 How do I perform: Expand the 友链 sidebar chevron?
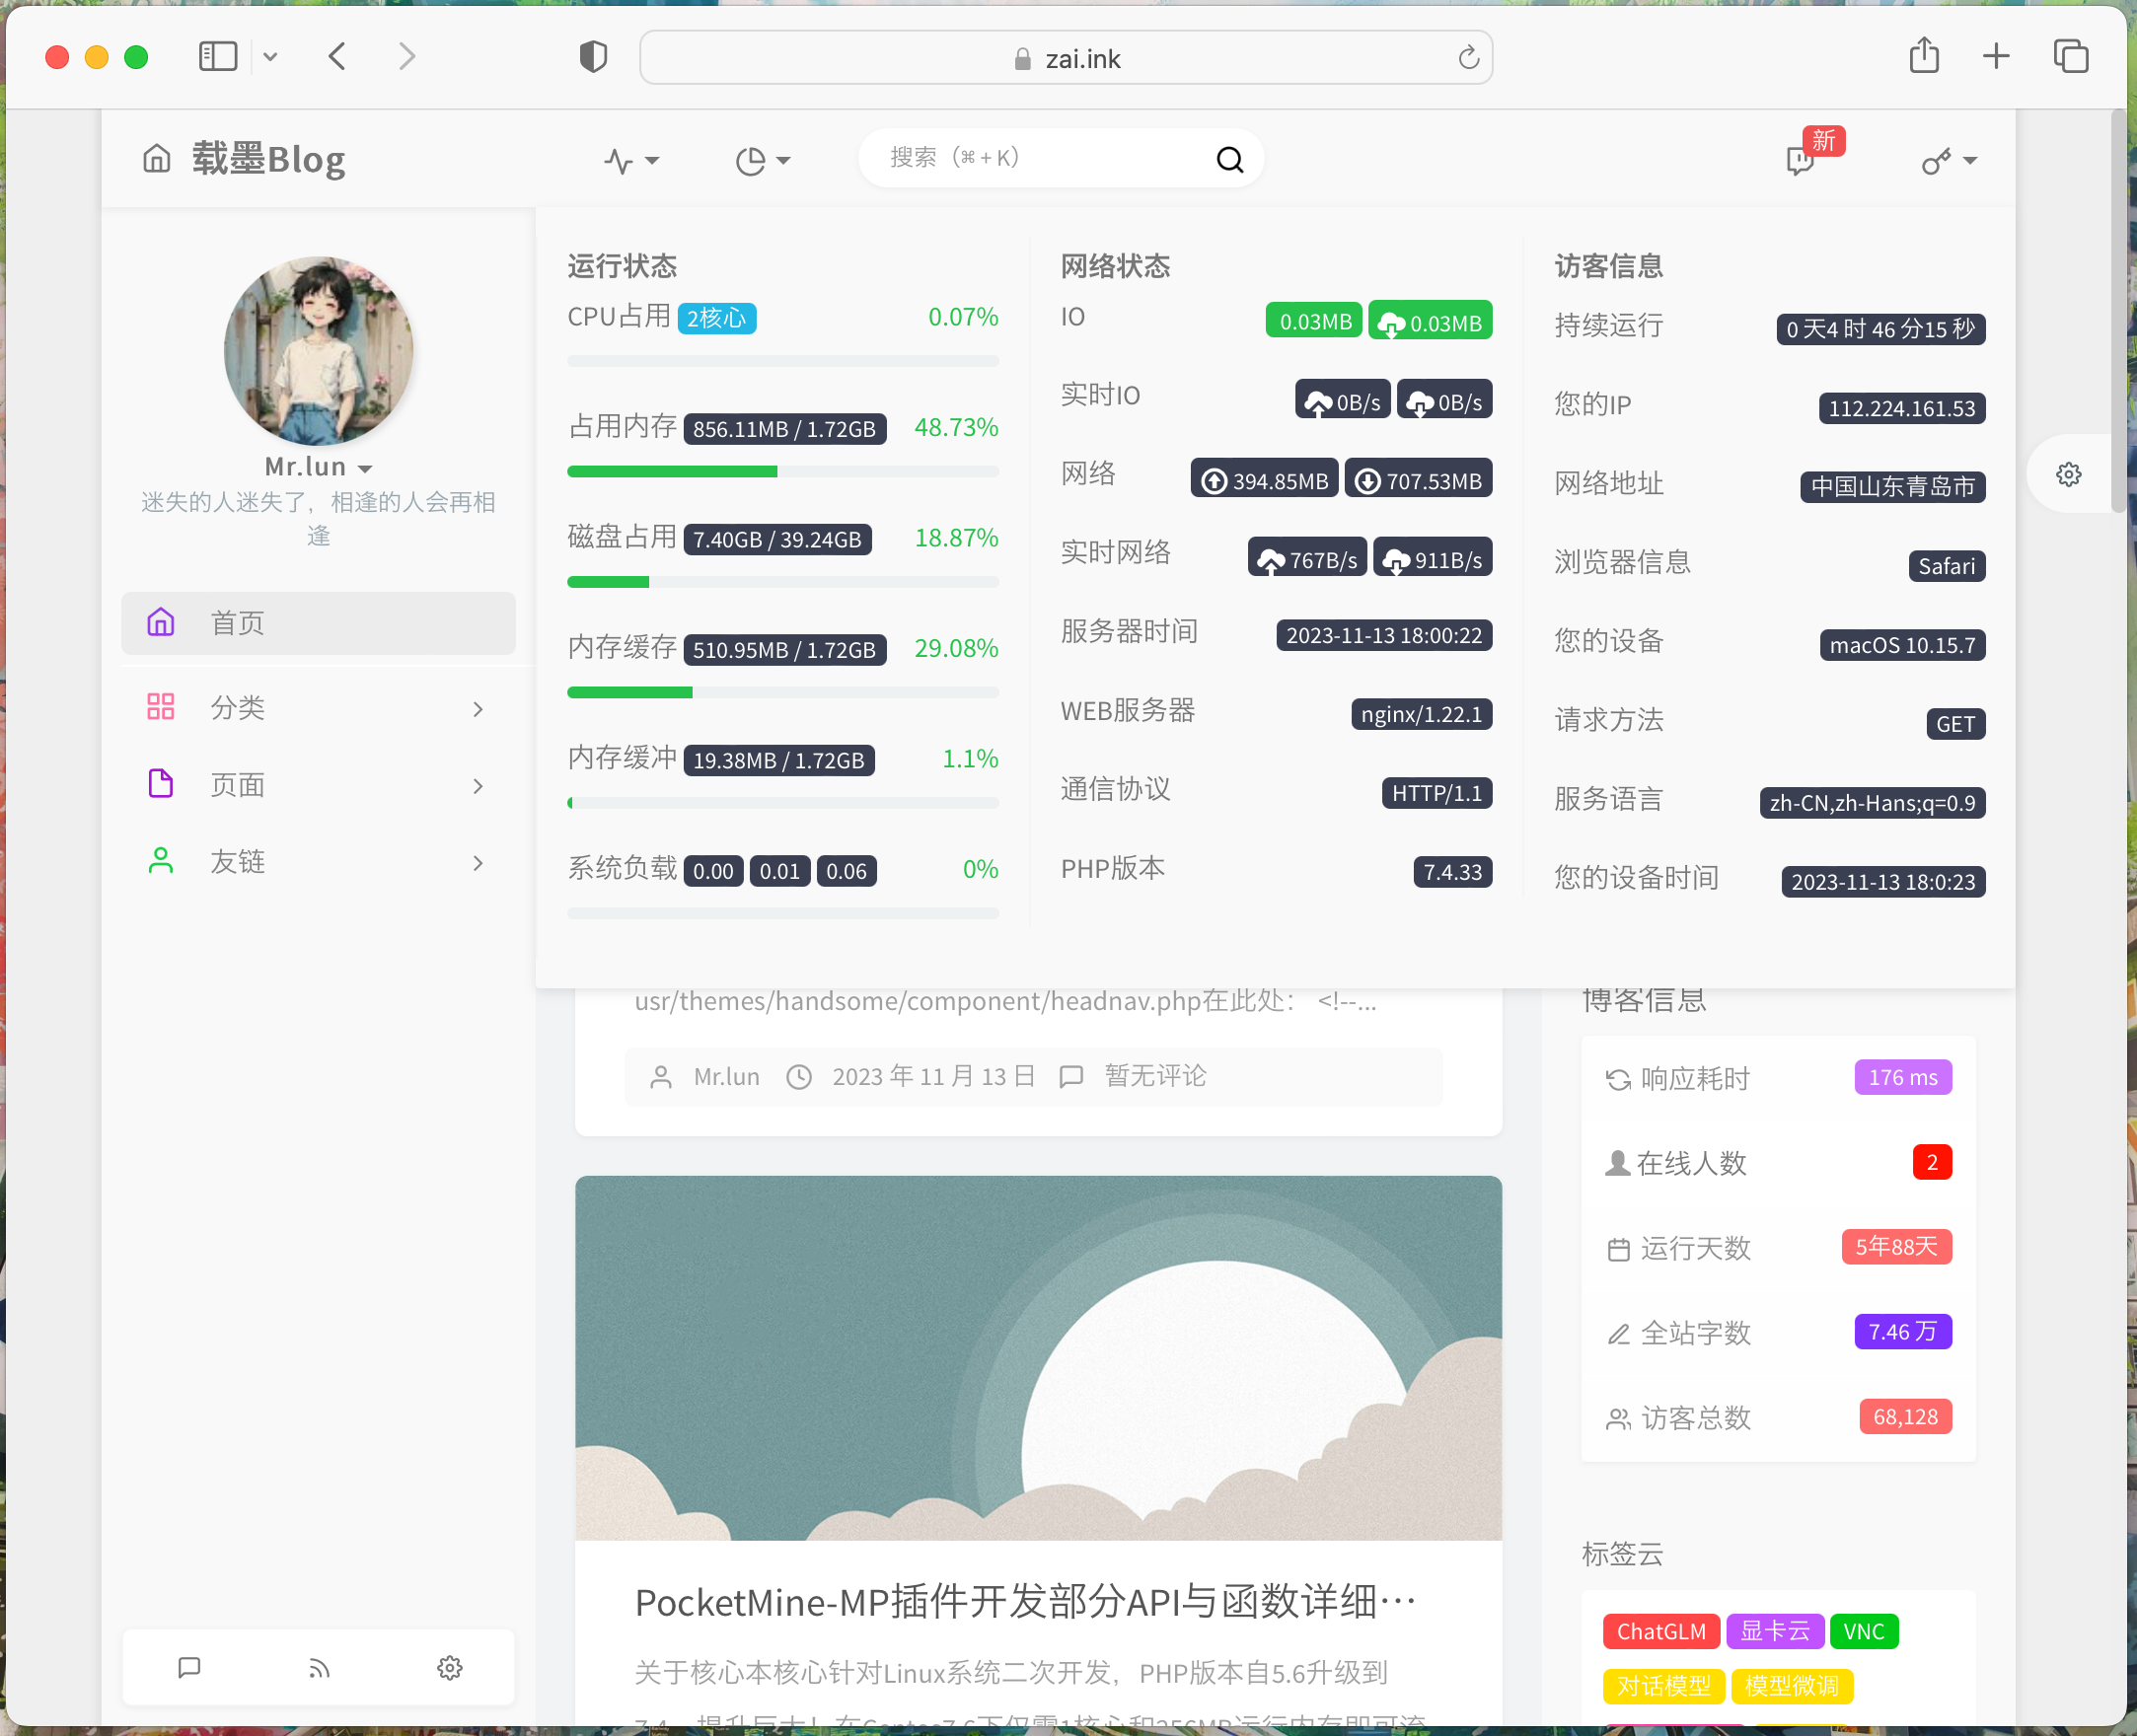479,862
